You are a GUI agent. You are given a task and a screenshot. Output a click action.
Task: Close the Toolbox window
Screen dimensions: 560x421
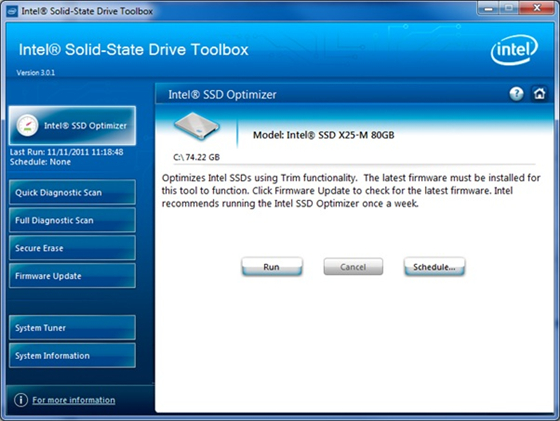point(536,8)
